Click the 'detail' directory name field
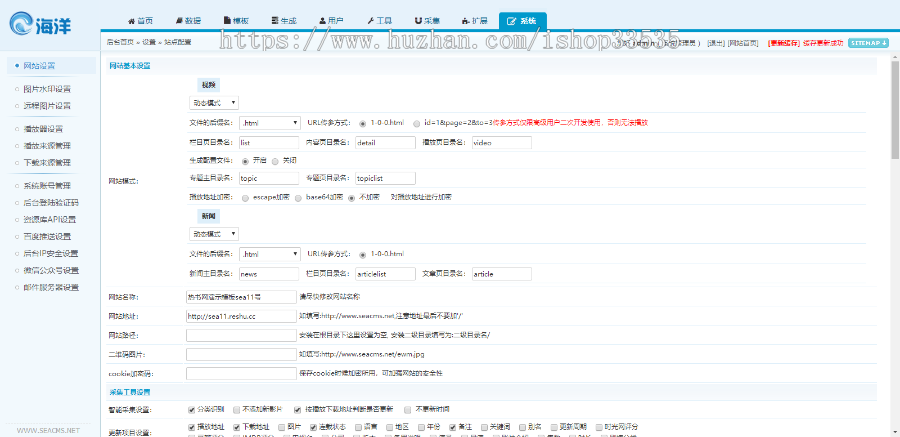 (x=385, y=142)
